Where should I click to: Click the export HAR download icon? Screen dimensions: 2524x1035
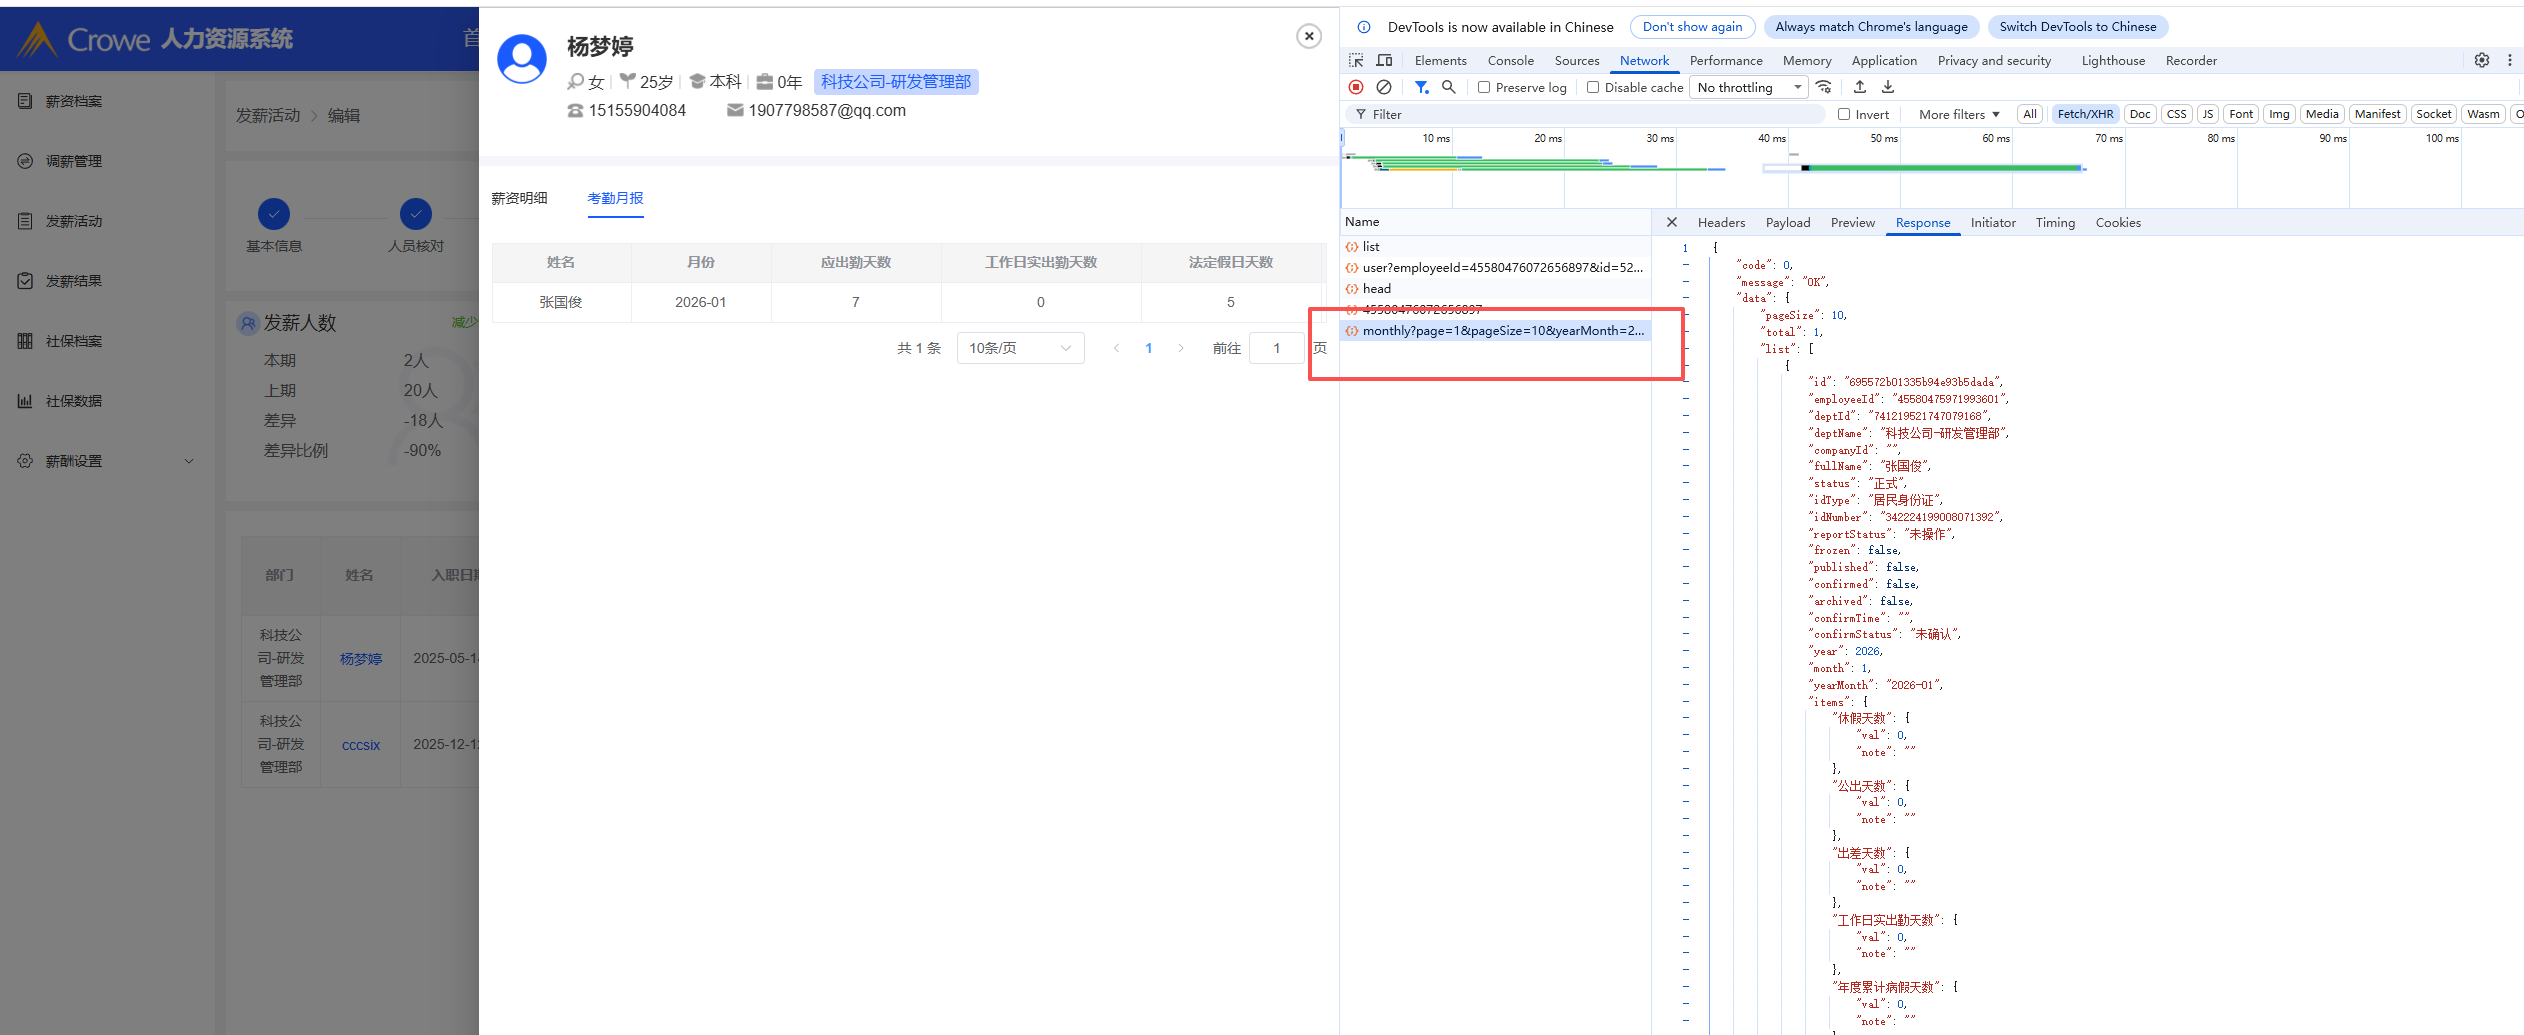coord(1888,88)
